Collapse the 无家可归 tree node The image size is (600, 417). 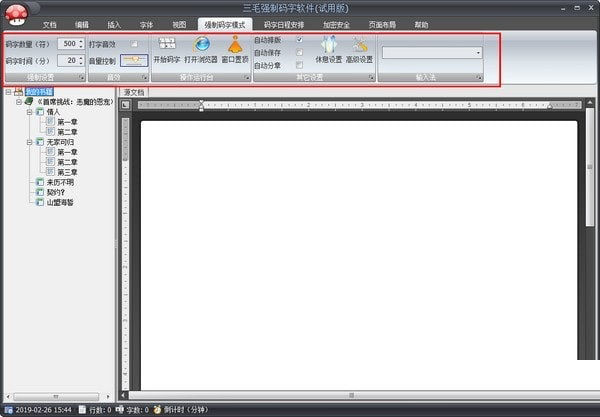pyautogui.click(x=30, y=142)
